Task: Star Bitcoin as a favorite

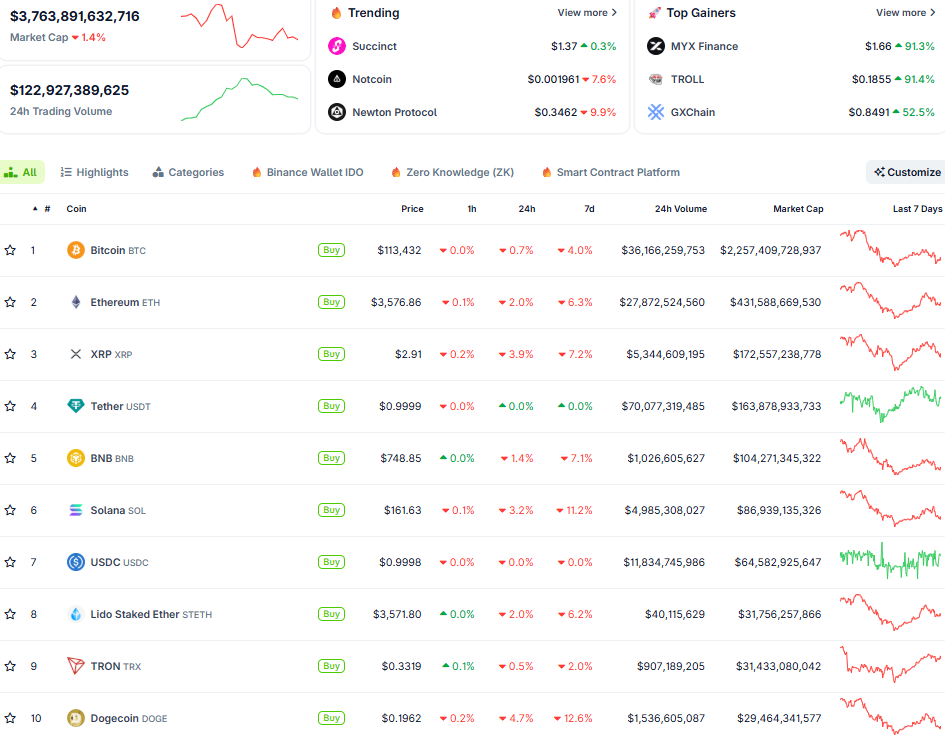Action: point(11,250)
